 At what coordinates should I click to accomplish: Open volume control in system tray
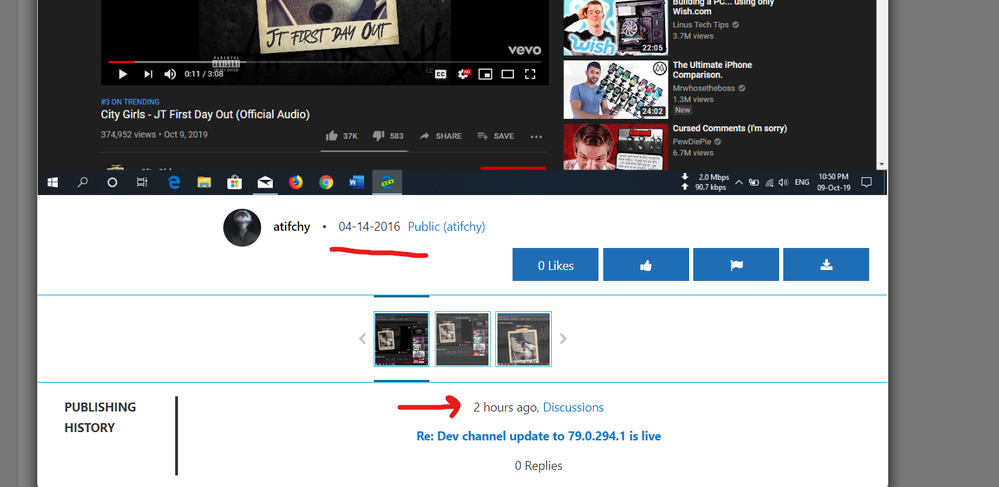[783, 182]
